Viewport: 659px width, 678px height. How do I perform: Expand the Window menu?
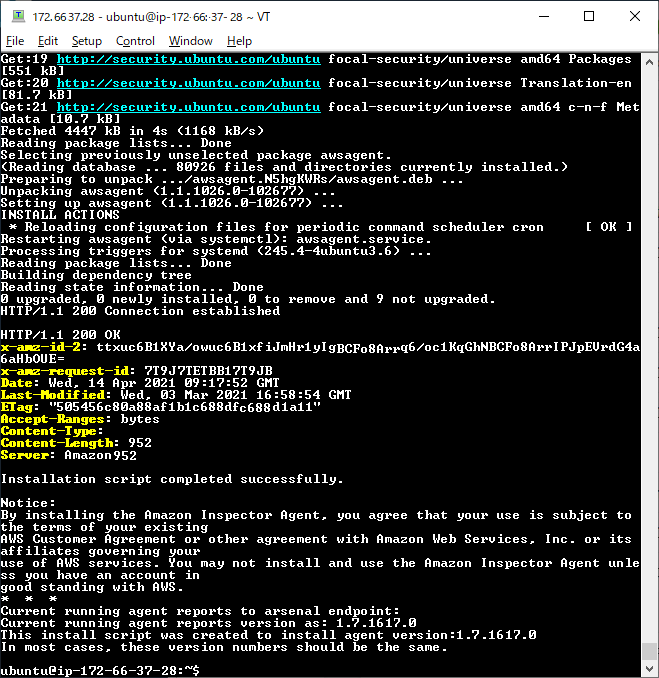[x=190, y=41]
